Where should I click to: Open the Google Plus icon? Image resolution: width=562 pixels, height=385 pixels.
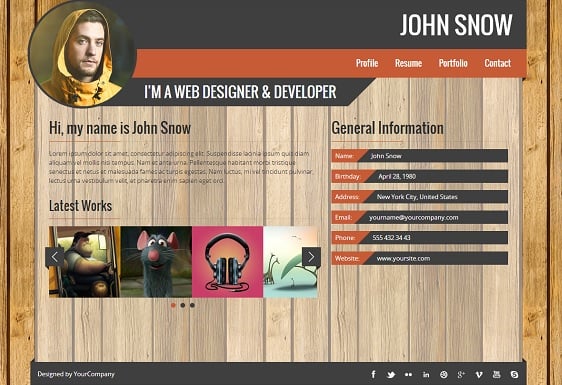click(461, 375)
